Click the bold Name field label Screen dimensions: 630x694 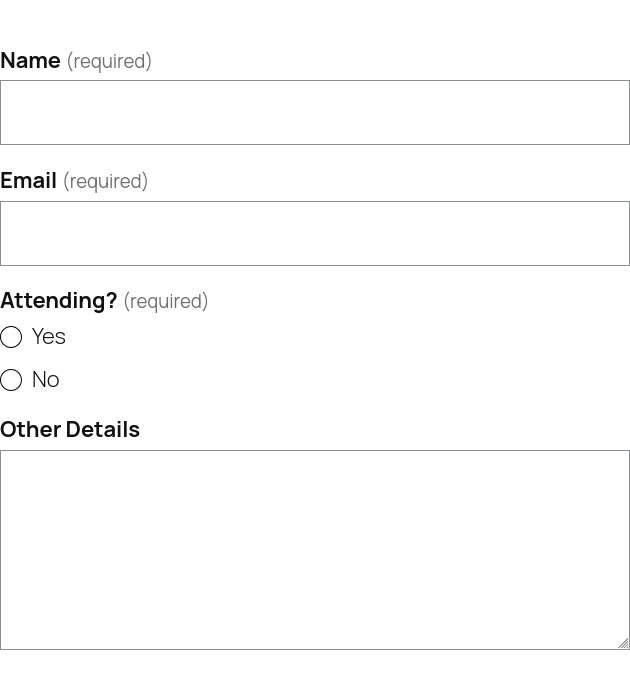31,60
